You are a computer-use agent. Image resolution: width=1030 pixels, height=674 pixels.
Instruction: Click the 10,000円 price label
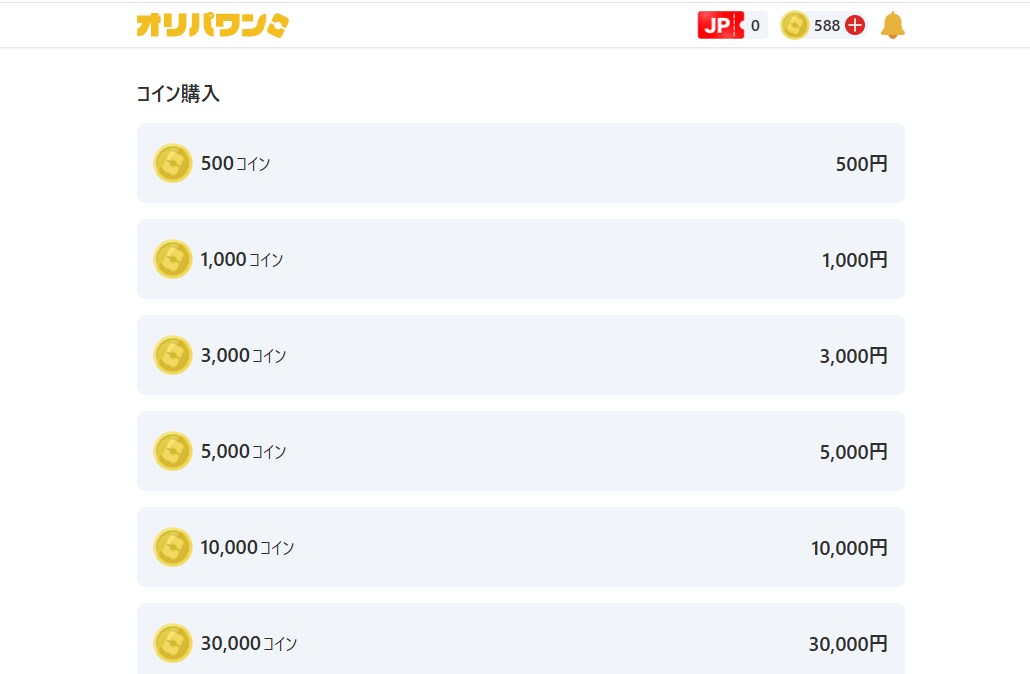pos(849,548)
